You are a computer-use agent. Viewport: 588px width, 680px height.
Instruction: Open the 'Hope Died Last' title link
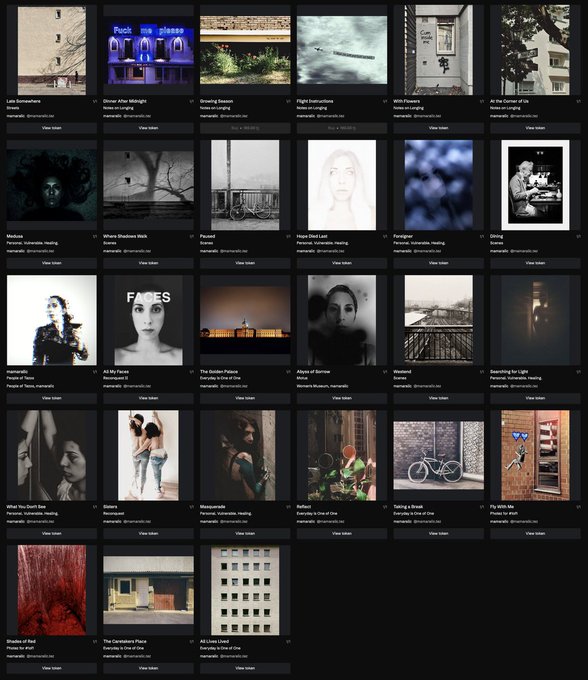point(312,236)
